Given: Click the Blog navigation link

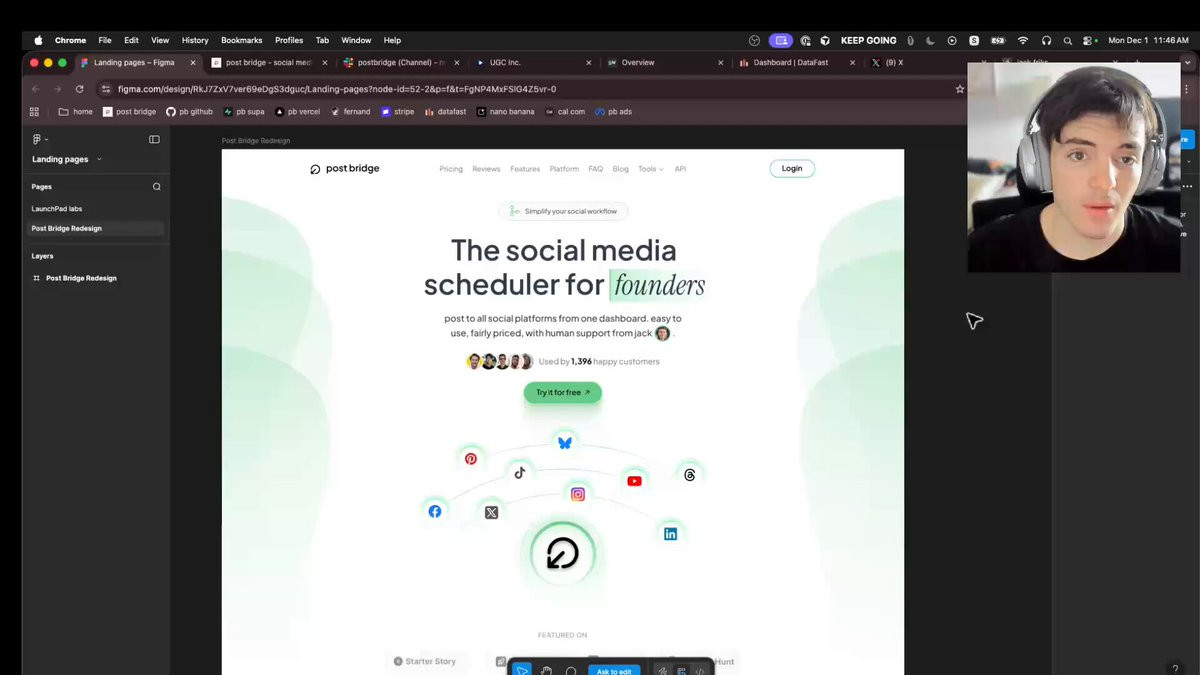Looking at the screenshot, I should pos(621,169).
